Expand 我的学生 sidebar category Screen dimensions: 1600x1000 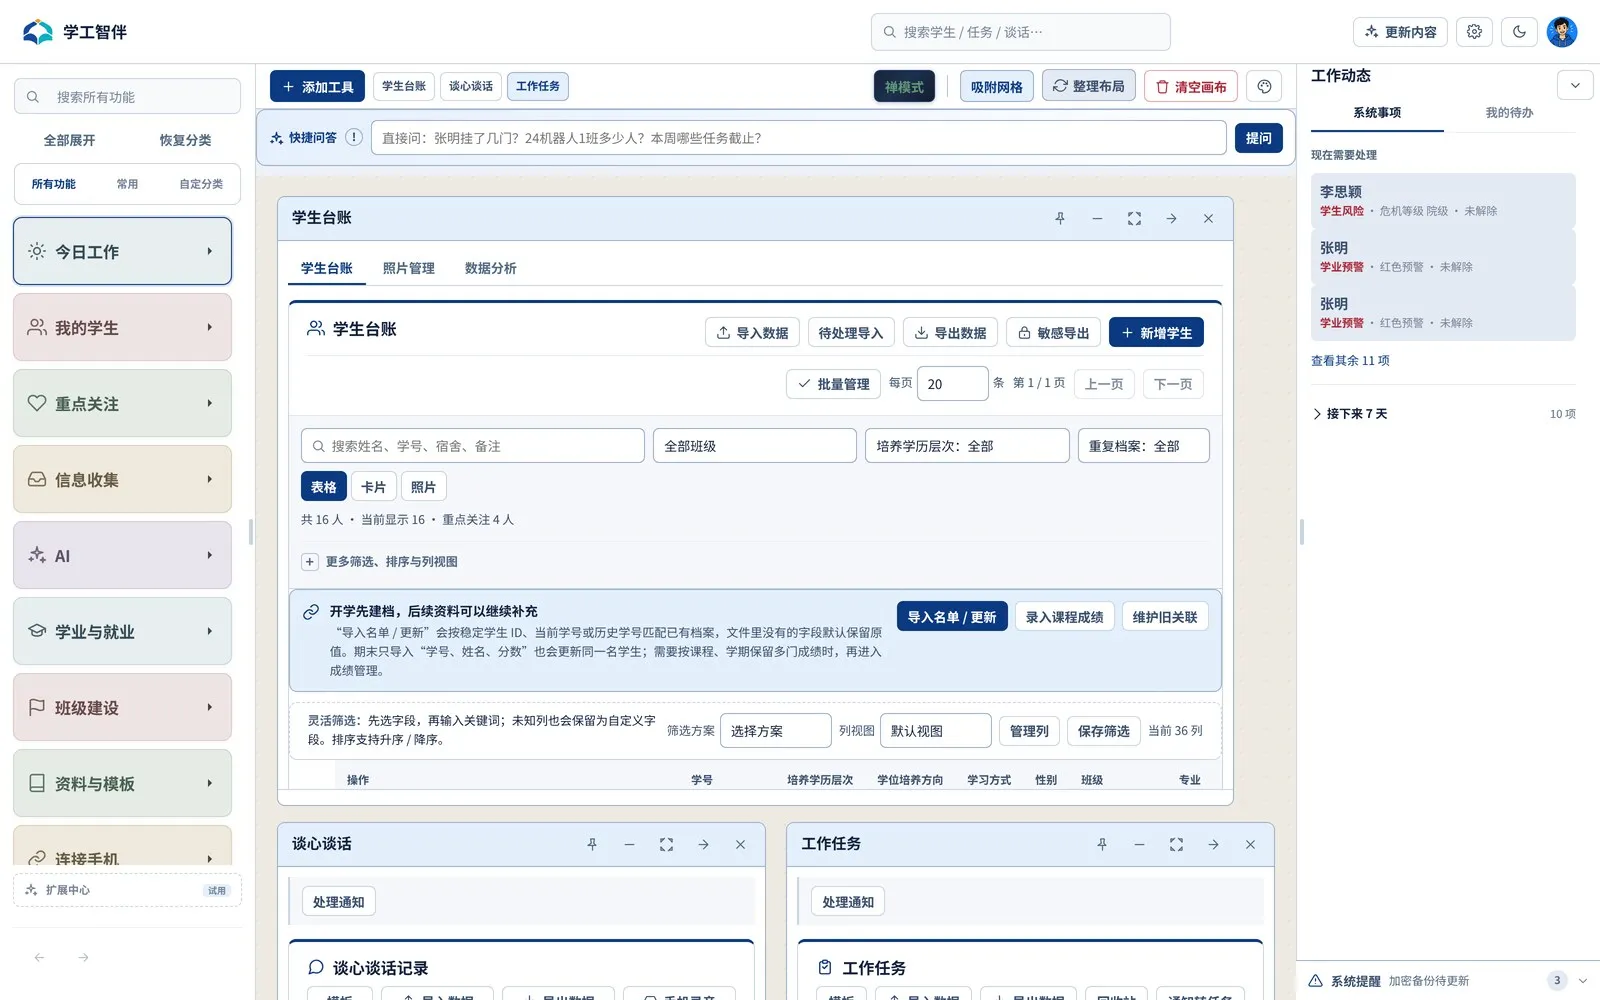pyautogui.click(x=122, y=327)
